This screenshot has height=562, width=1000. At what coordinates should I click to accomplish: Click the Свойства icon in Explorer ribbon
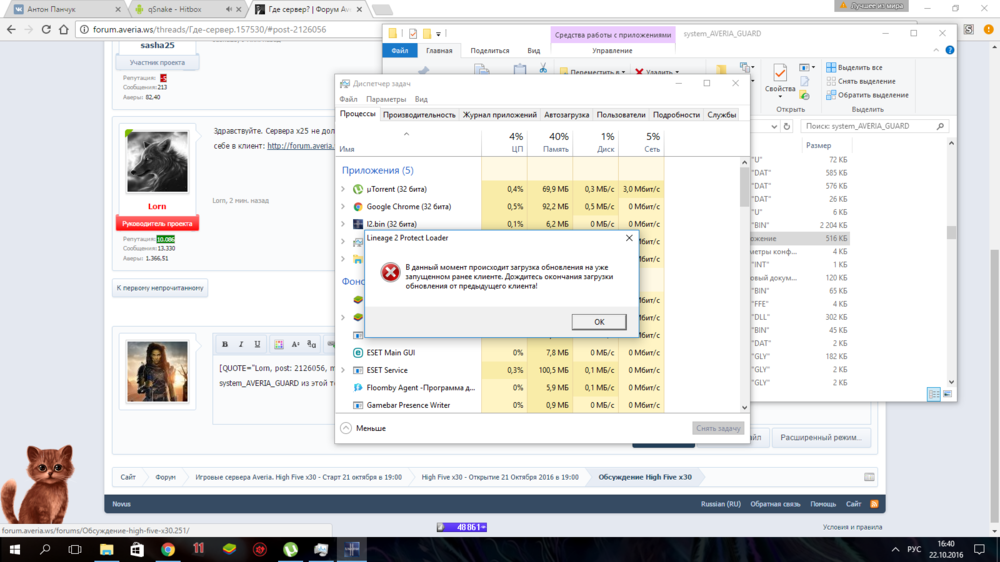tap(780, 78)
